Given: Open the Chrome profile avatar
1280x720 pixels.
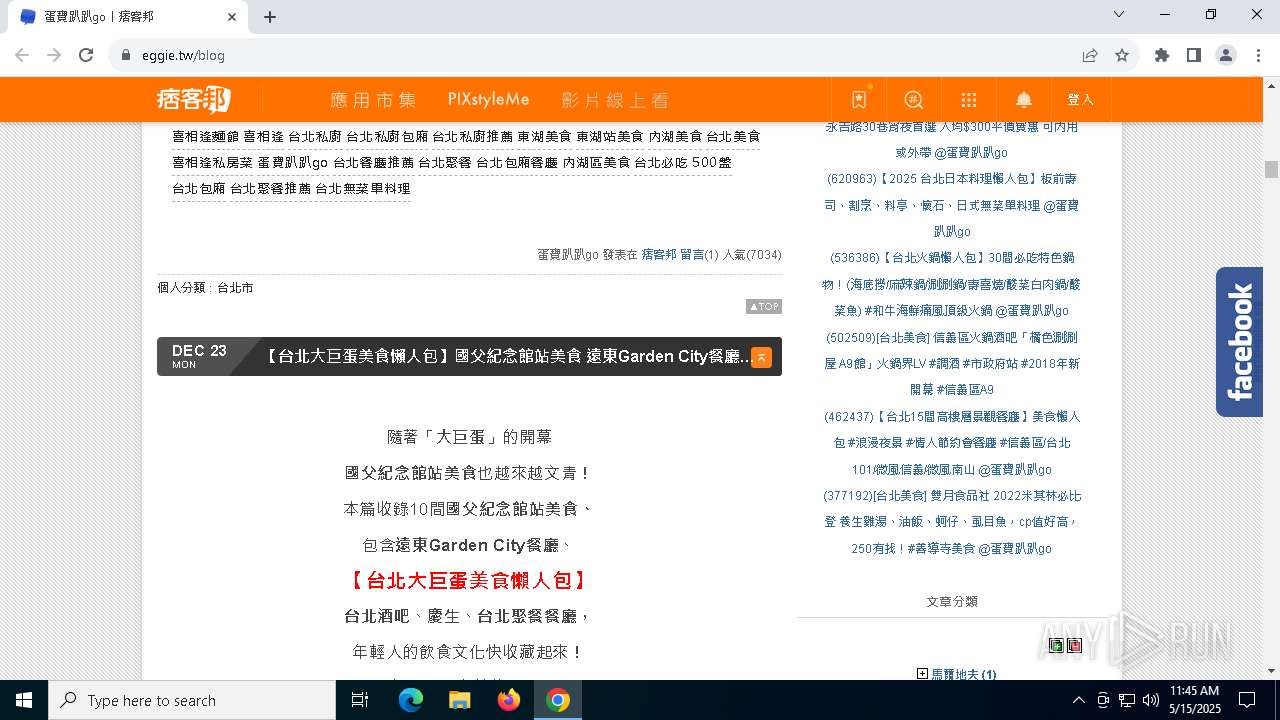Looking at the screenshot, I should point(1226,55).
